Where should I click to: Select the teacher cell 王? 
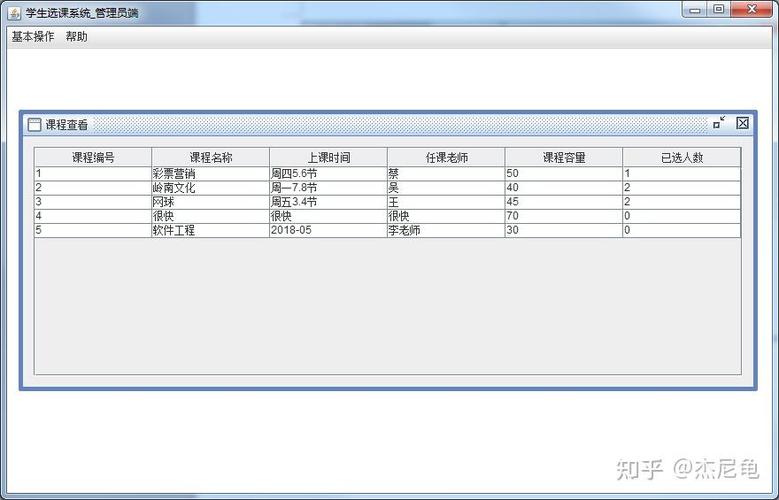click(446, 202)
